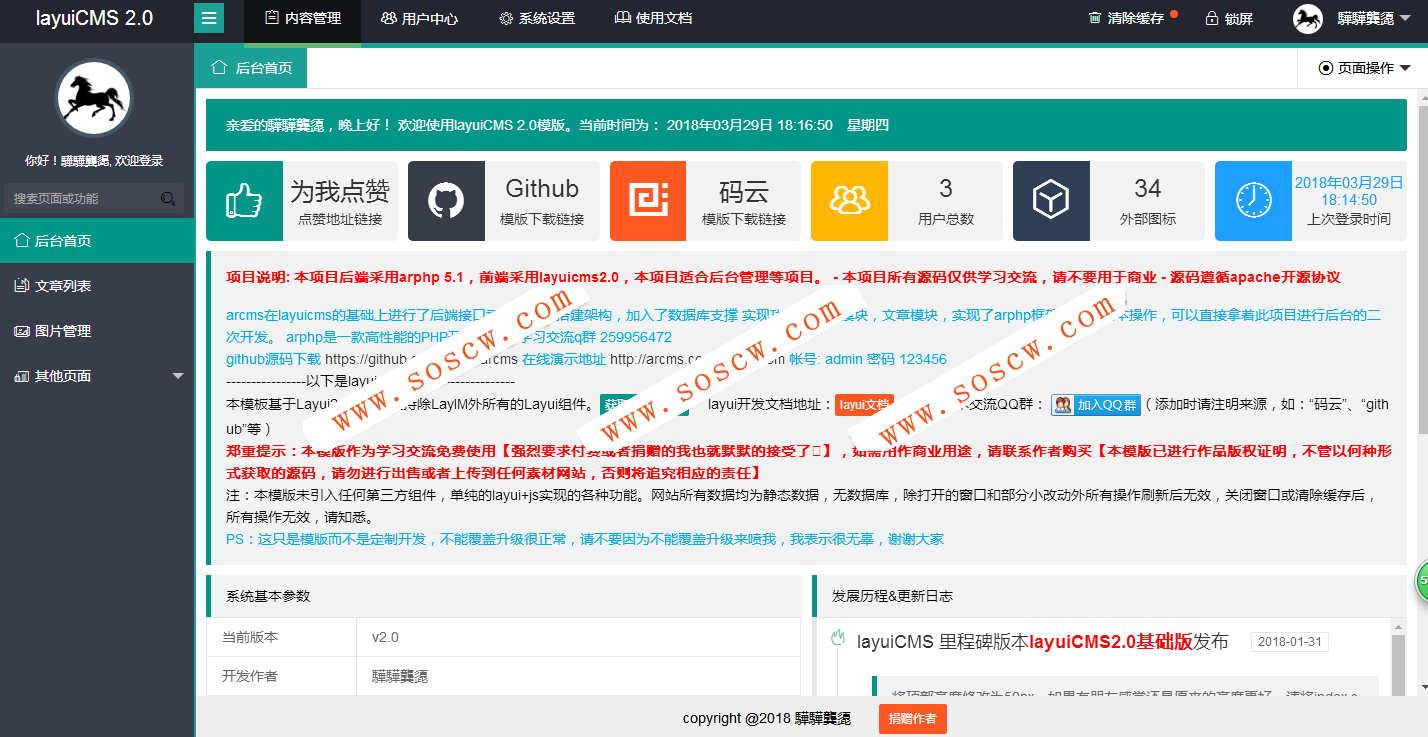Click the 系统设置 gear icon
Viewport: 1428px width, 737px height.
pos(505,18)
